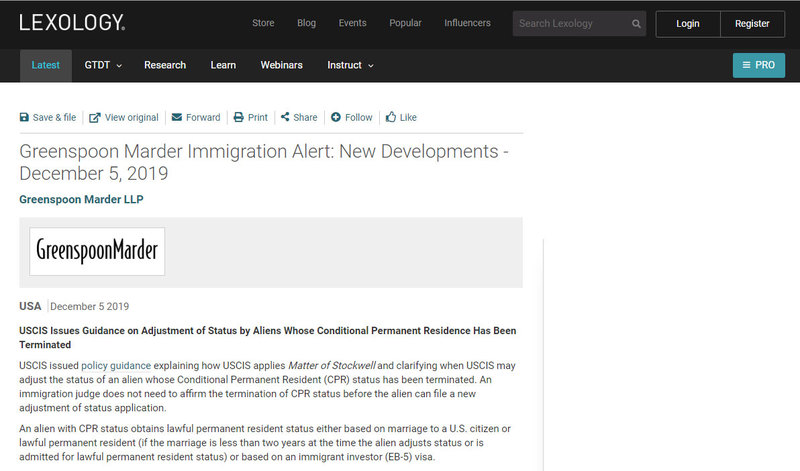This screenshot has height=471, width=800.
Task: Go to the Influencers link
Action: (467, 23)
